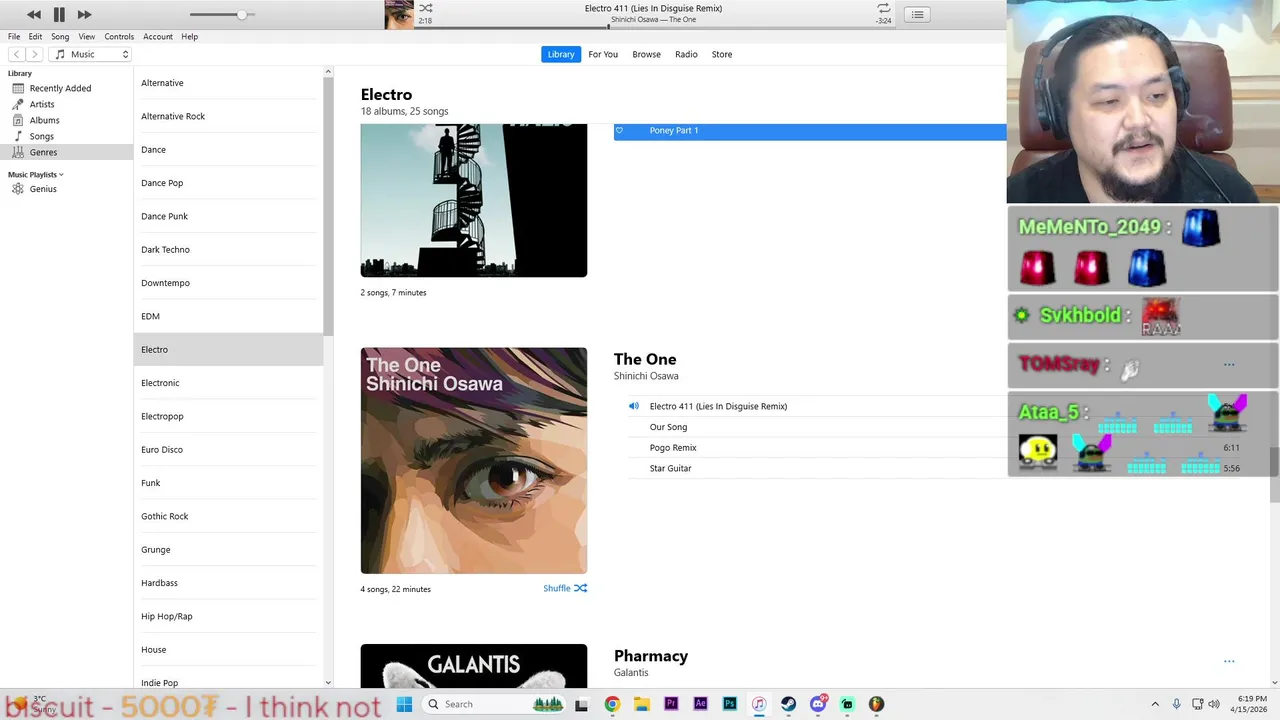Open the Galantis artist link

631,673
